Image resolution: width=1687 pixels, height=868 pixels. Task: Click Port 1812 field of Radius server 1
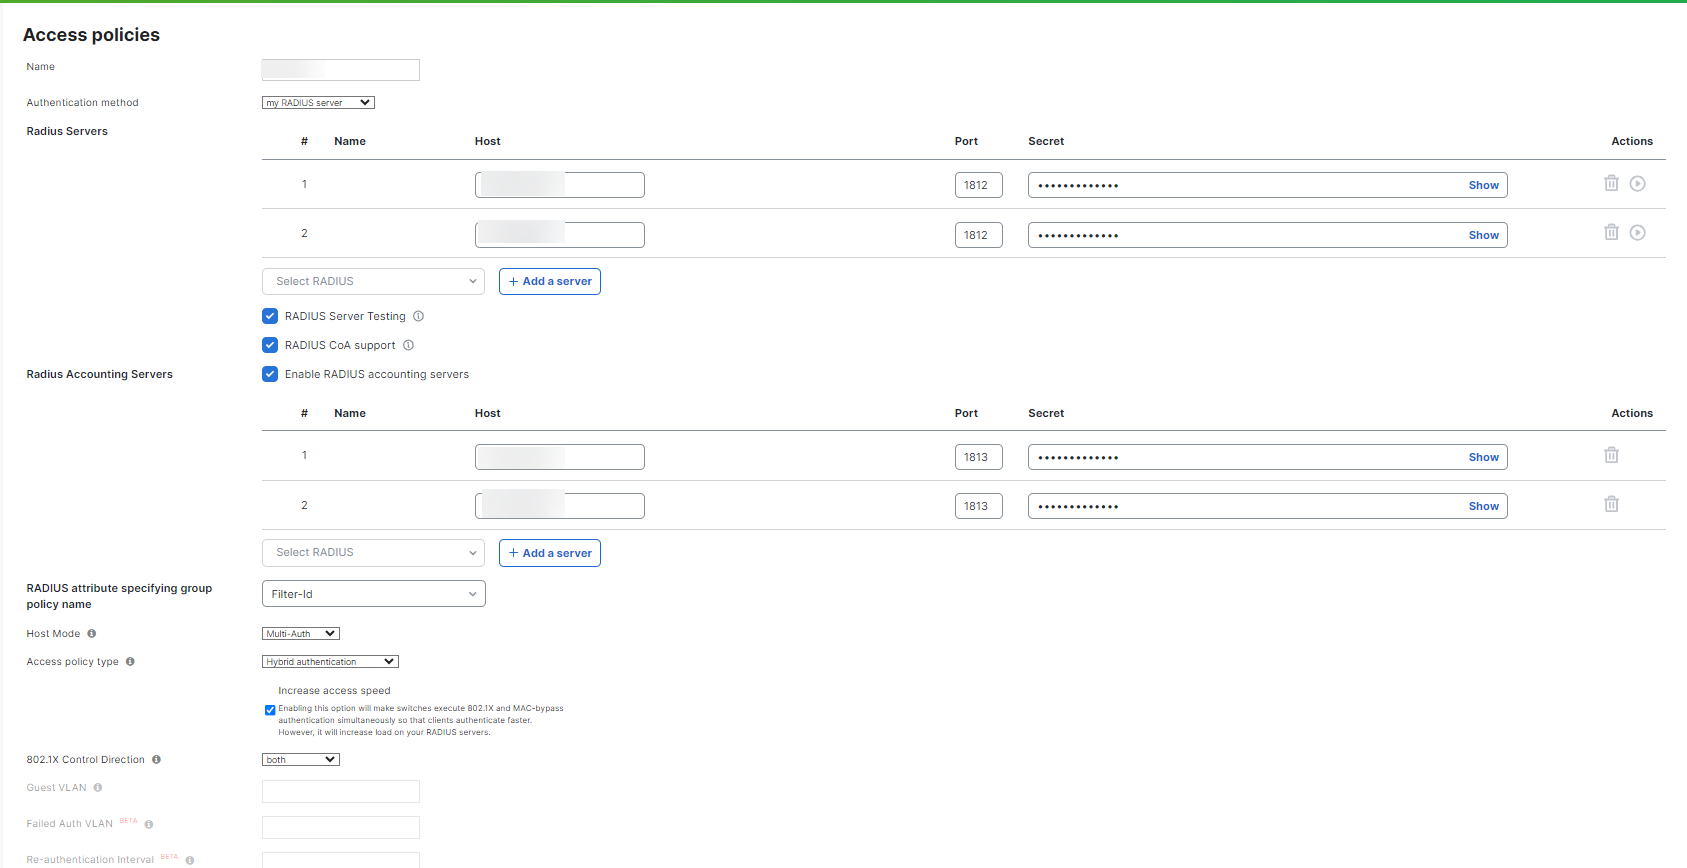tap(979, 185)
